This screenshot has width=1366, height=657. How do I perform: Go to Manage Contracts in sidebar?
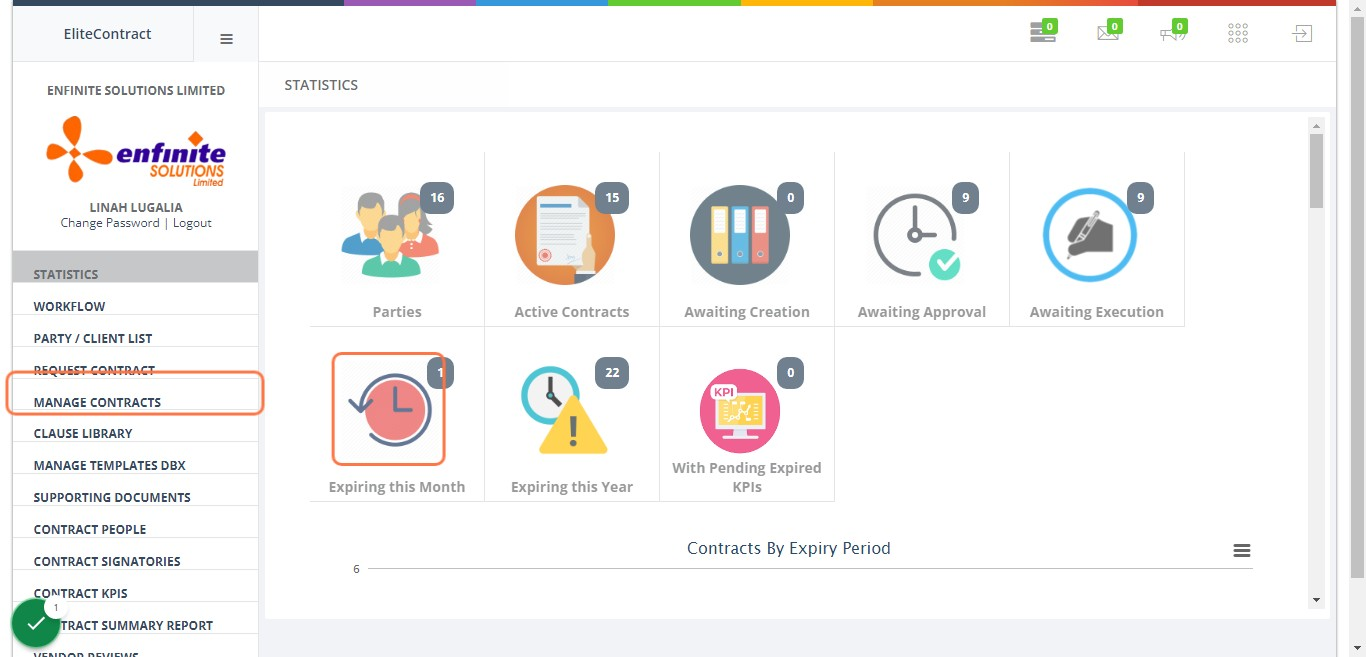97,402
